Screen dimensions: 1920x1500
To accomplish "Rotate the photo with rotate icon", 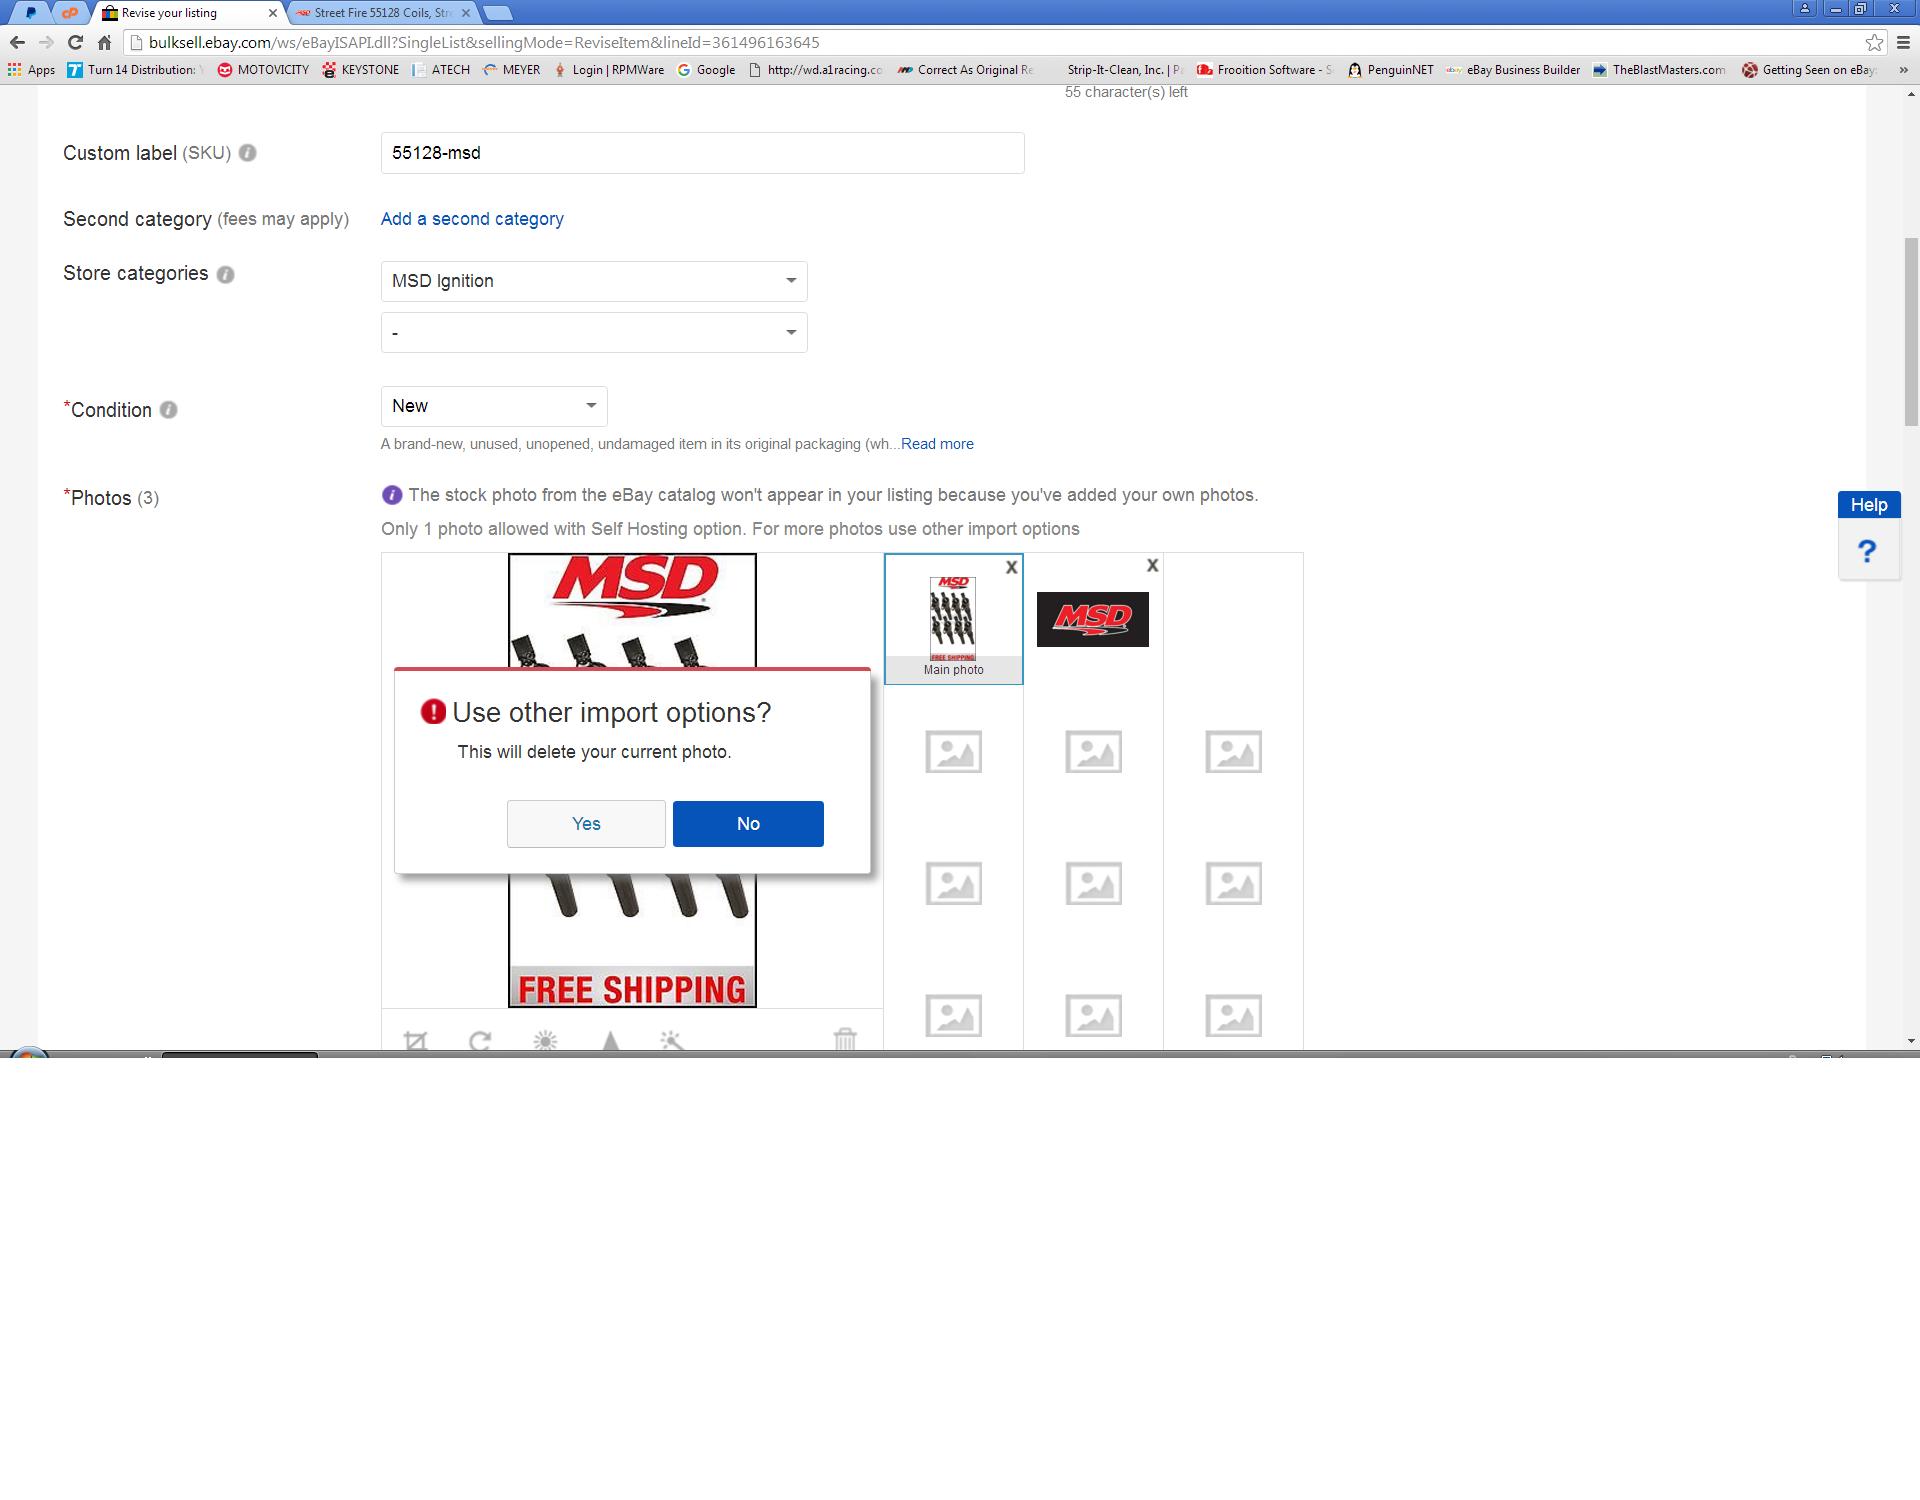I will point(480,1040).
